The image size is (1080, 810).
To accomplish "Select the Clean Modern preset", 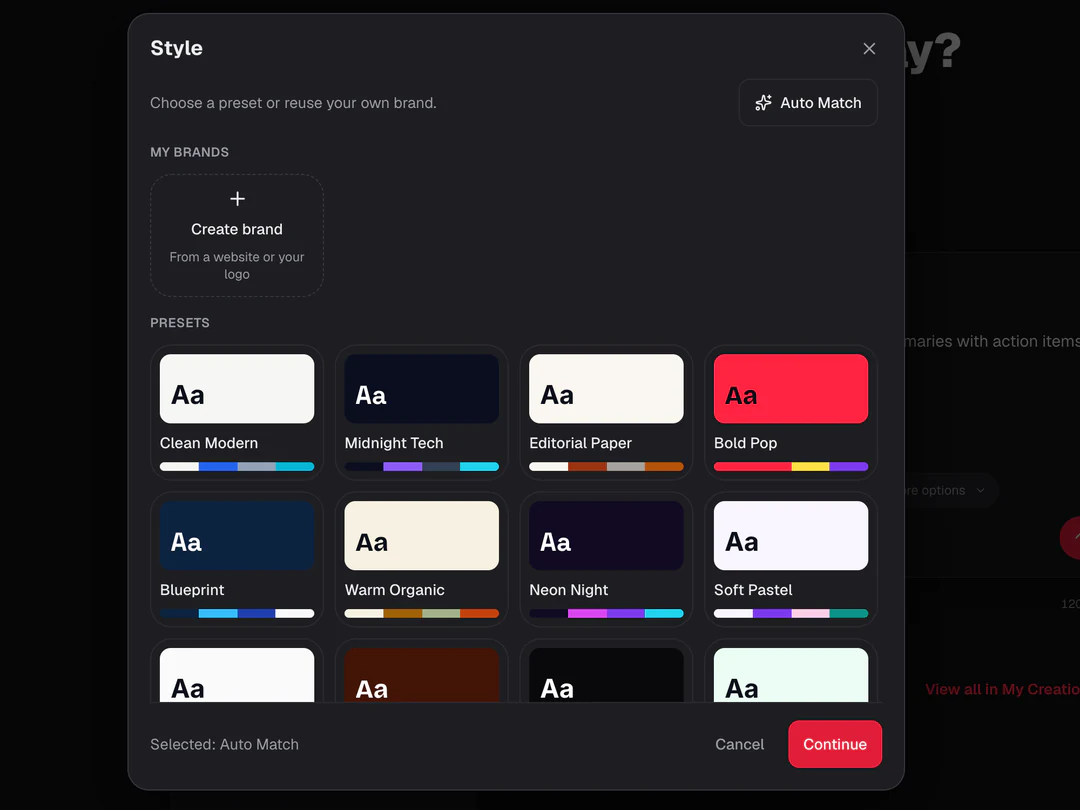I will (x=237, y=412).
